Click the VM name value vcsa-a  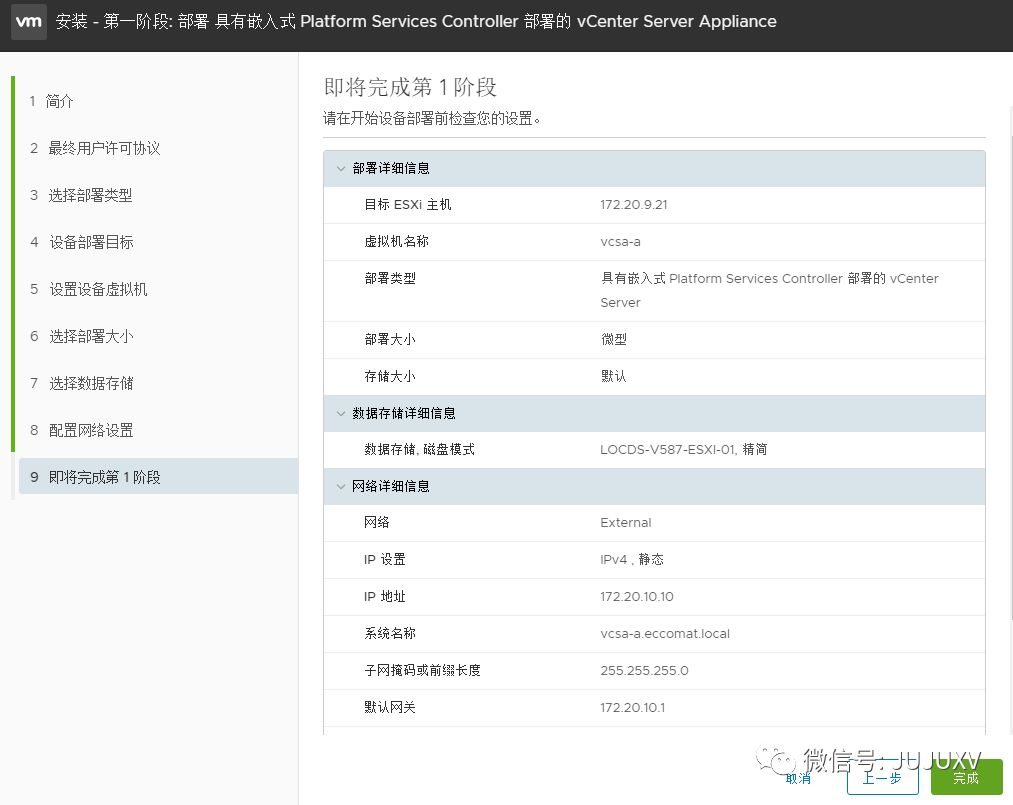620,242
